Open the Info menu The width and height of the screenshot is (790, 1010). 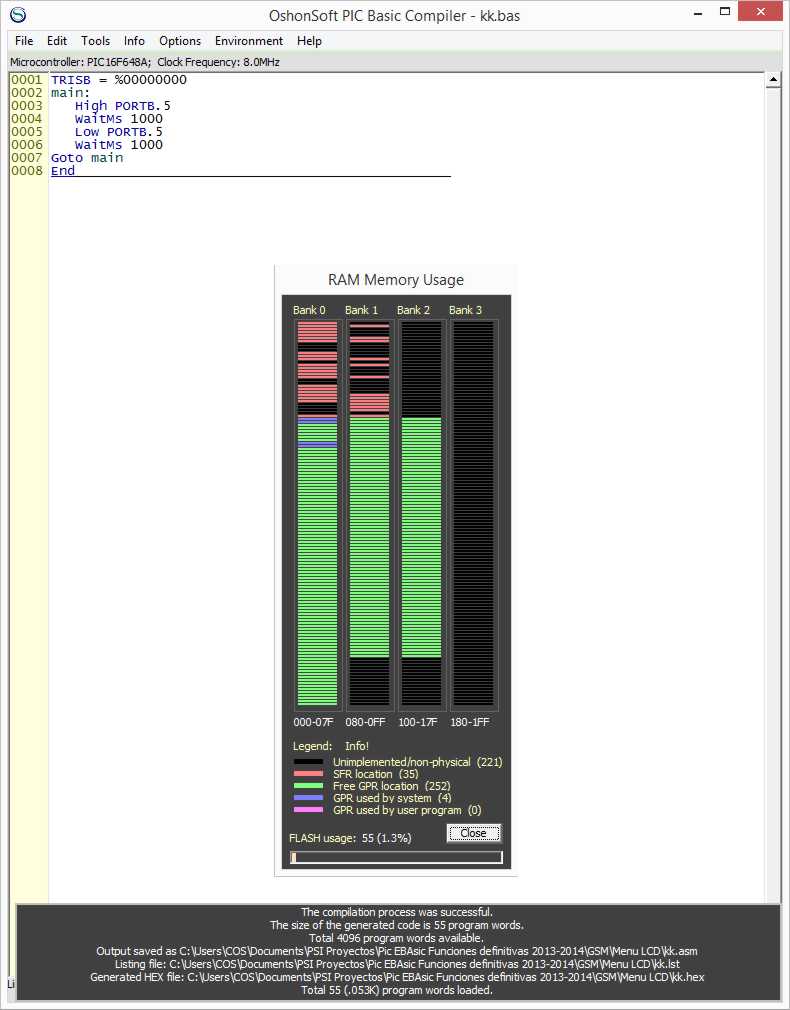click(134, 41)
